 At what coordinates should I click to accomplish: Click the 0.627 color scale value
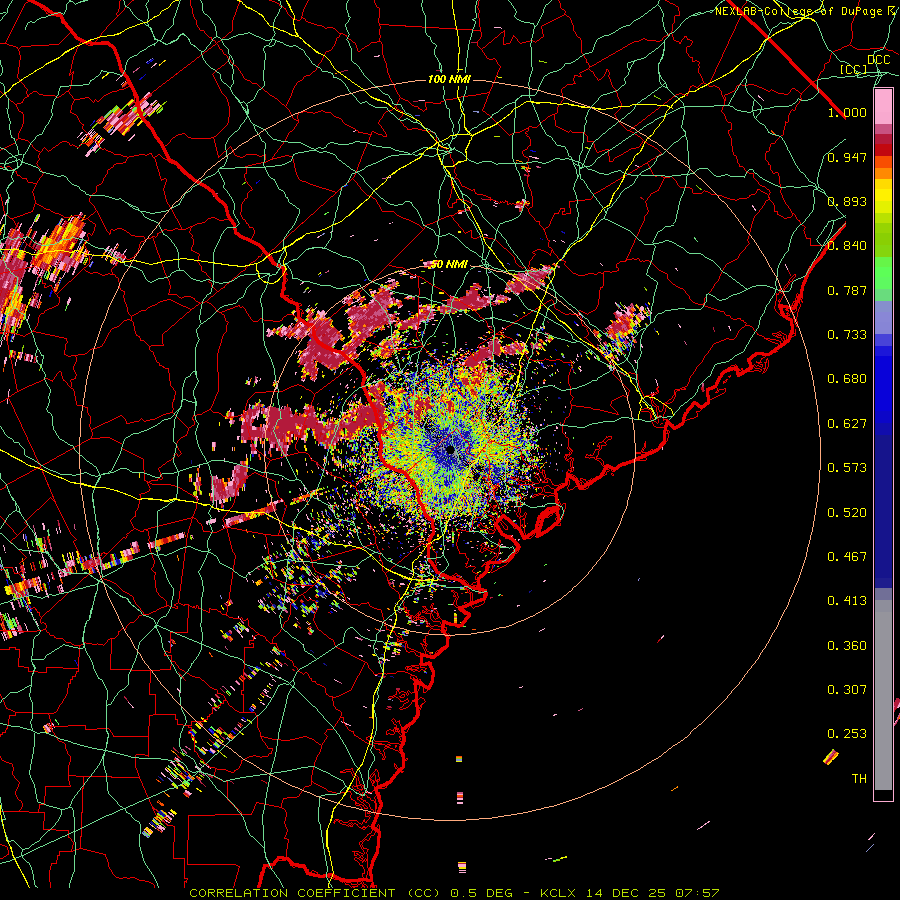pyautogui.click(x=847, y=424)
